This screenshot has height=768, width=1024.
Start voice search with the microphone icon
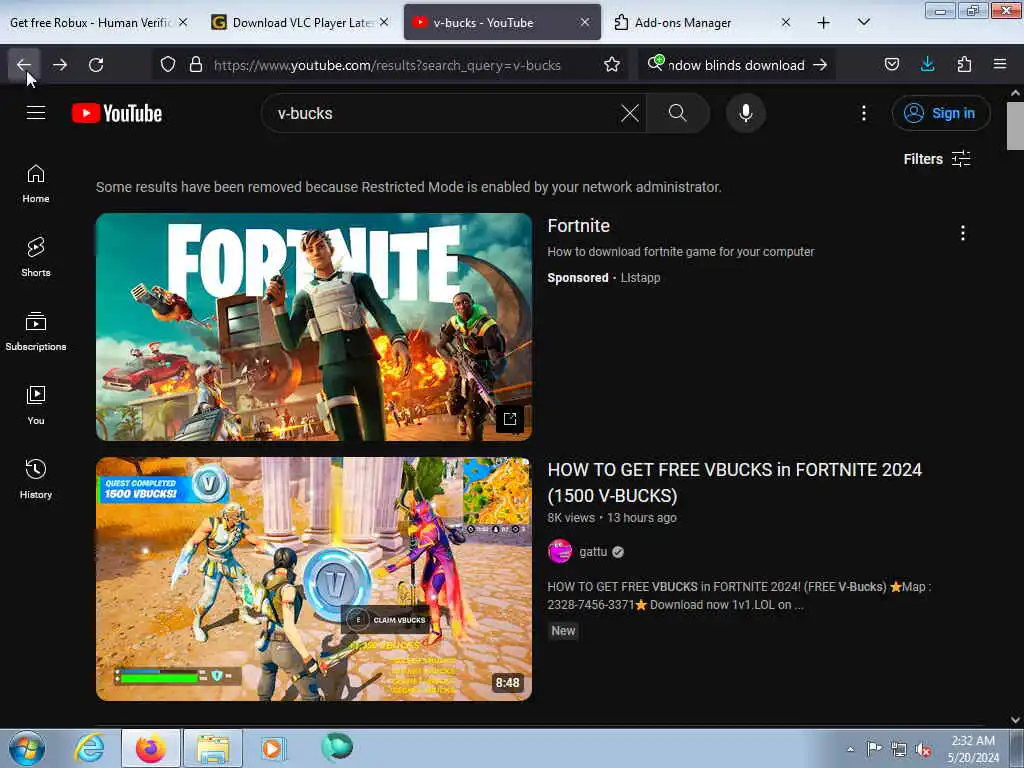tap(745, 113)
